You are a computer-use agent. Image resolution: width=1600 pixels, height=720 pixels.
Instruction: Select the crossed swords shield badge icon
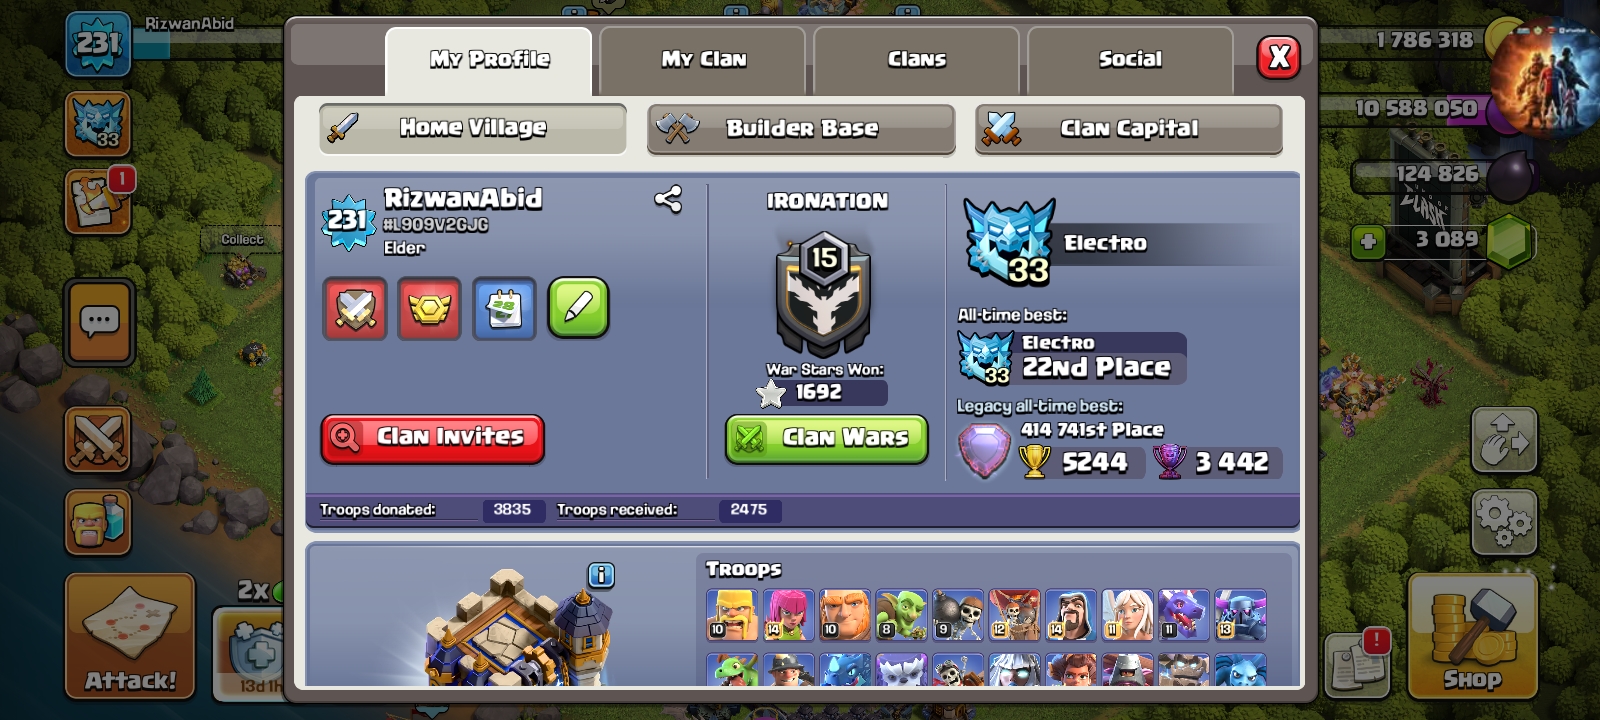click(355, 308)
